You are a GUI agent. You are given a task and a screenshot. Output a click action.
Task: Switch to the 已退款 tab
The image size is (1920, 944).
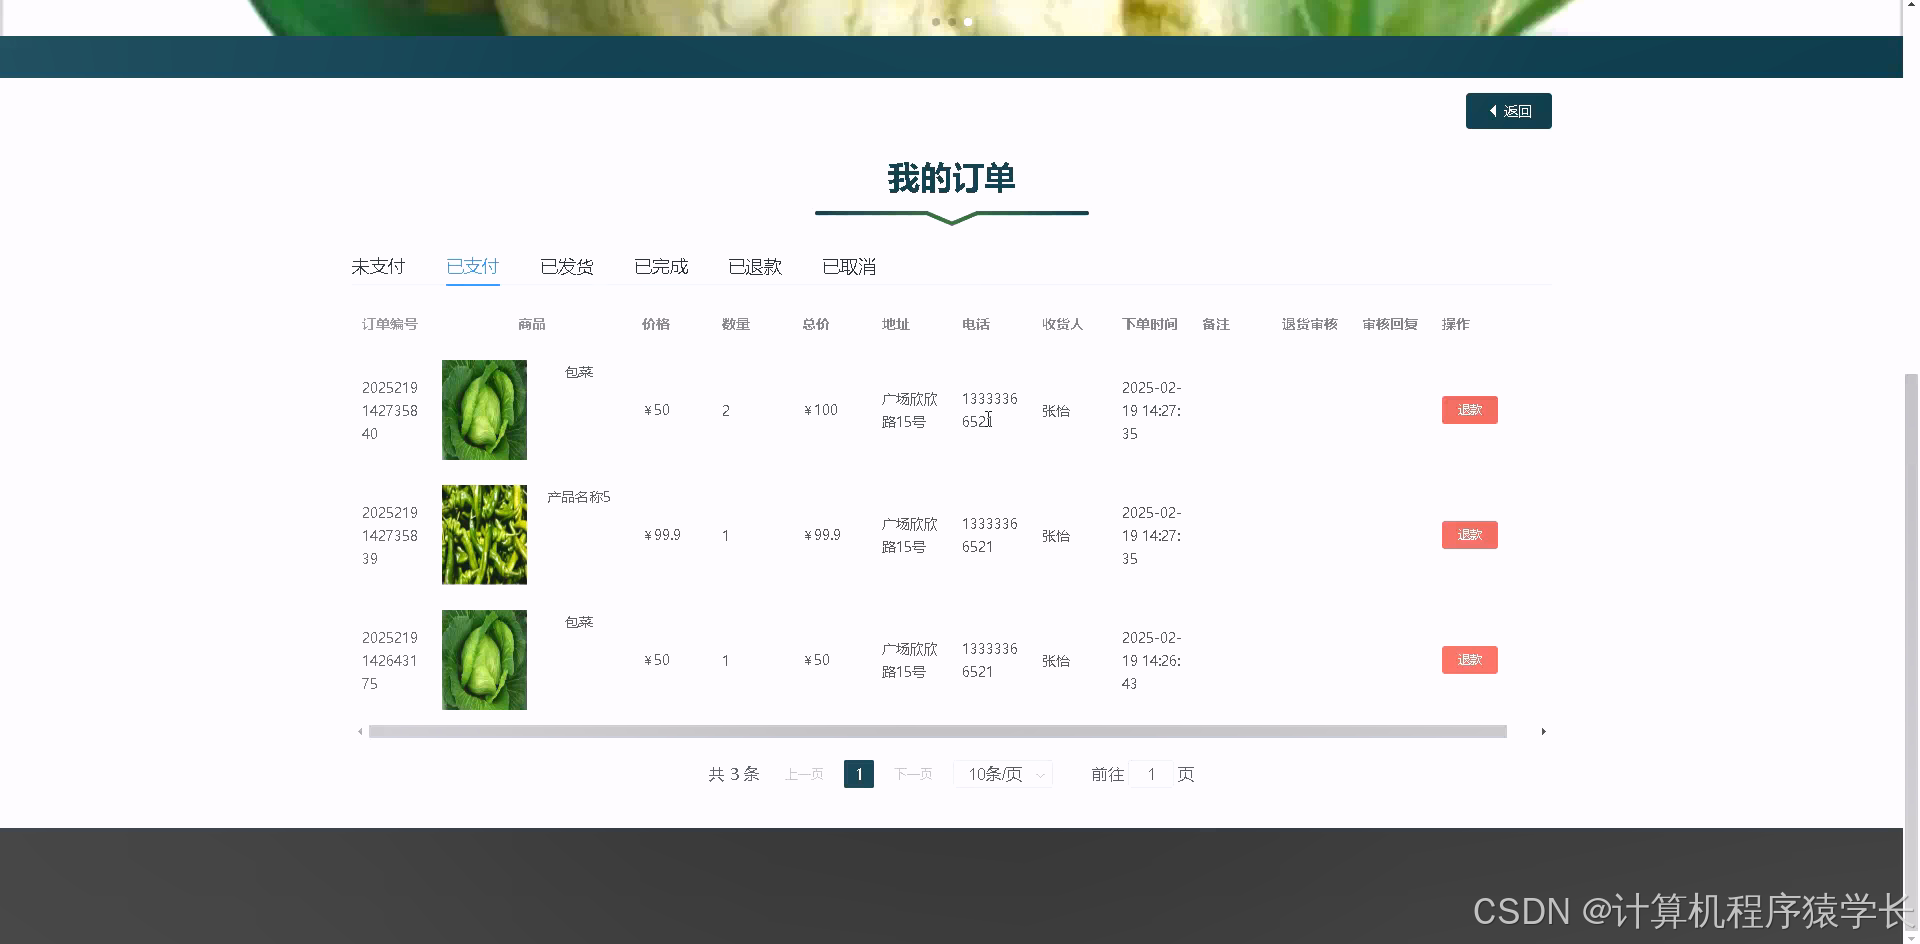tap(754, 266)
